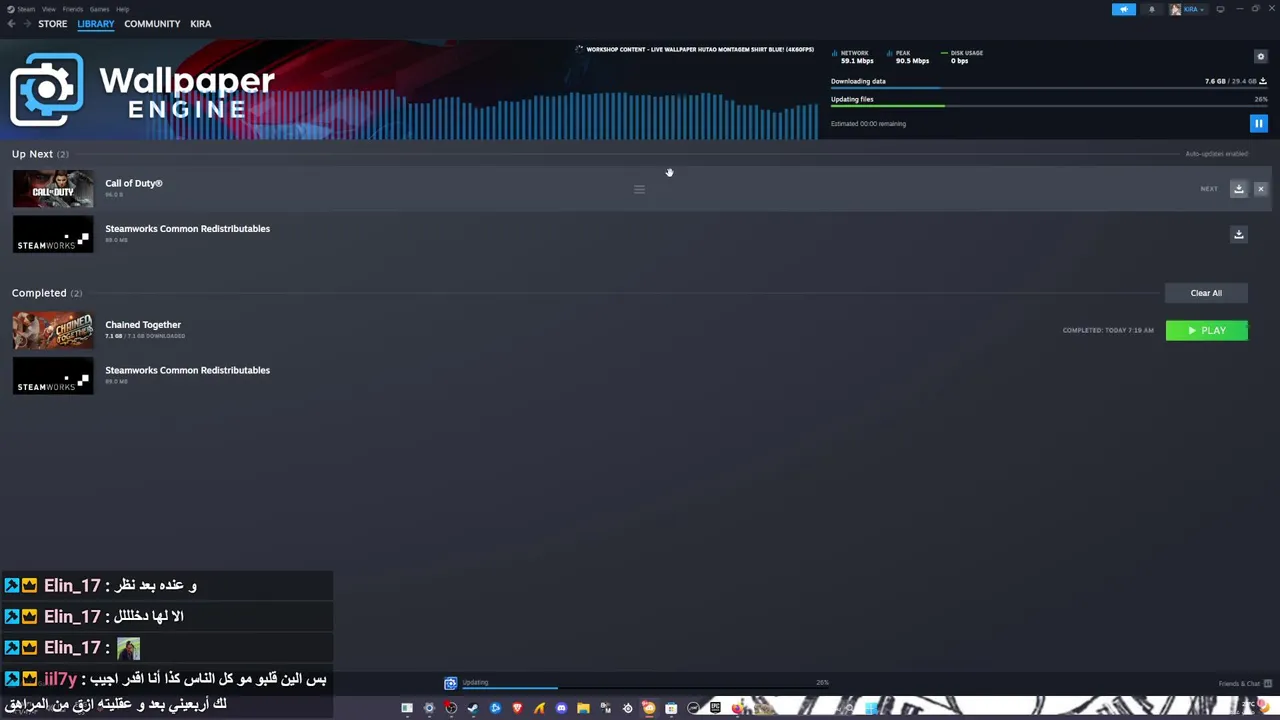
Task: Open the Chained Together thumbnail
Action: pos(53,330)
